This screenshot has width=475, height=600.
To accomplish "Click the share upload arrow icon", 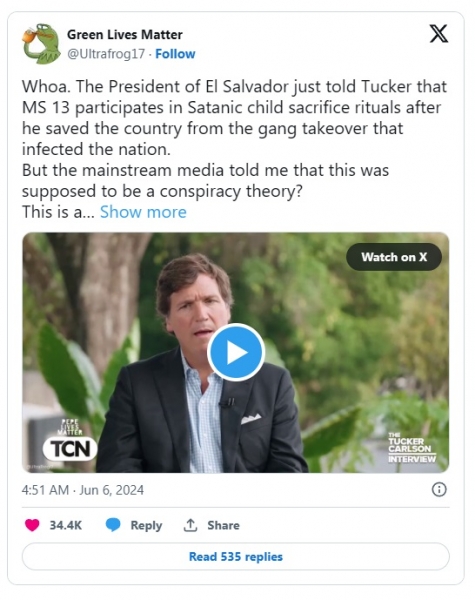I will 190,525.
